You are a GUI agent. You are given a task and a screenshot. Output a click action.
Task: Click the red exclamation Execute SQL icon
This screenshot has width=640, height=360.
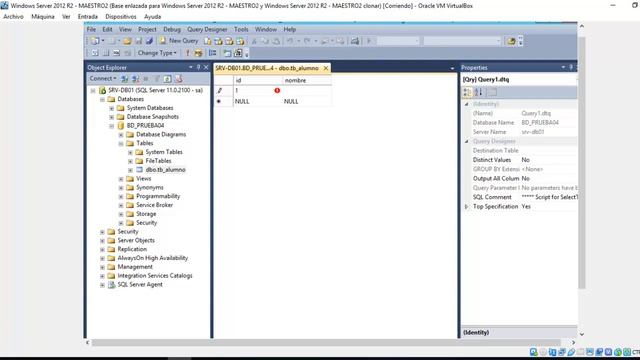[x=187, y=53]
